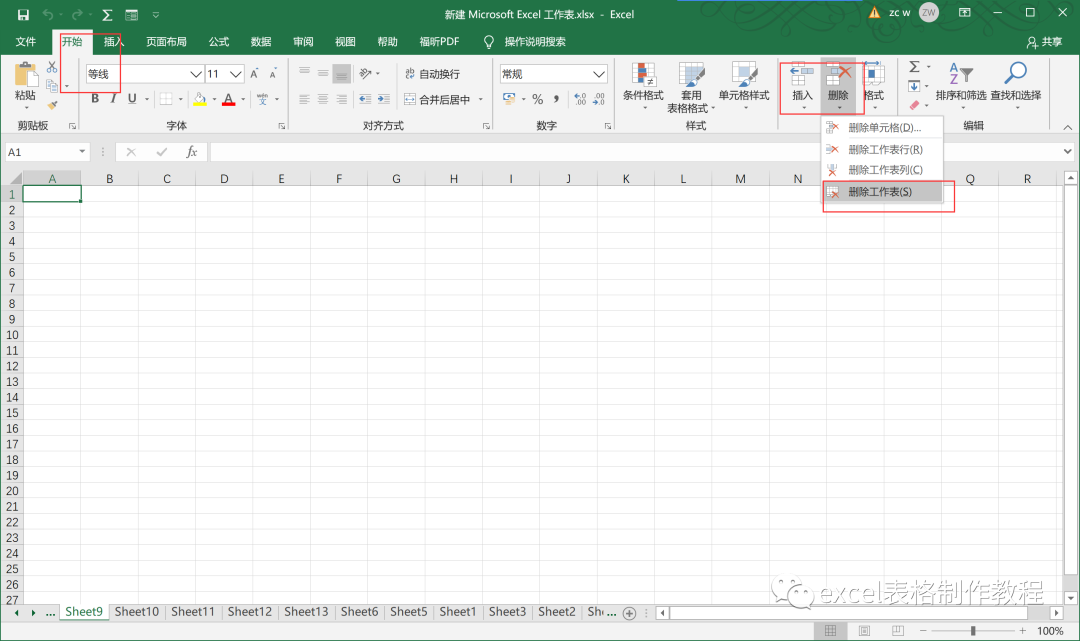The height and width of the screenshot is (641, 1080).
Task: Click the Format Painter brush icon
Action: click(x=52, y=105)
